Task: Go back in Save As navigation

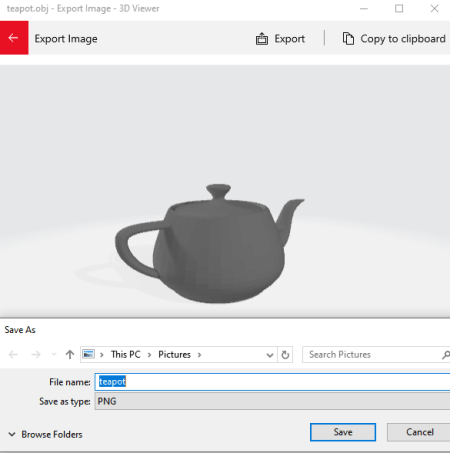Action: [13, 354]
